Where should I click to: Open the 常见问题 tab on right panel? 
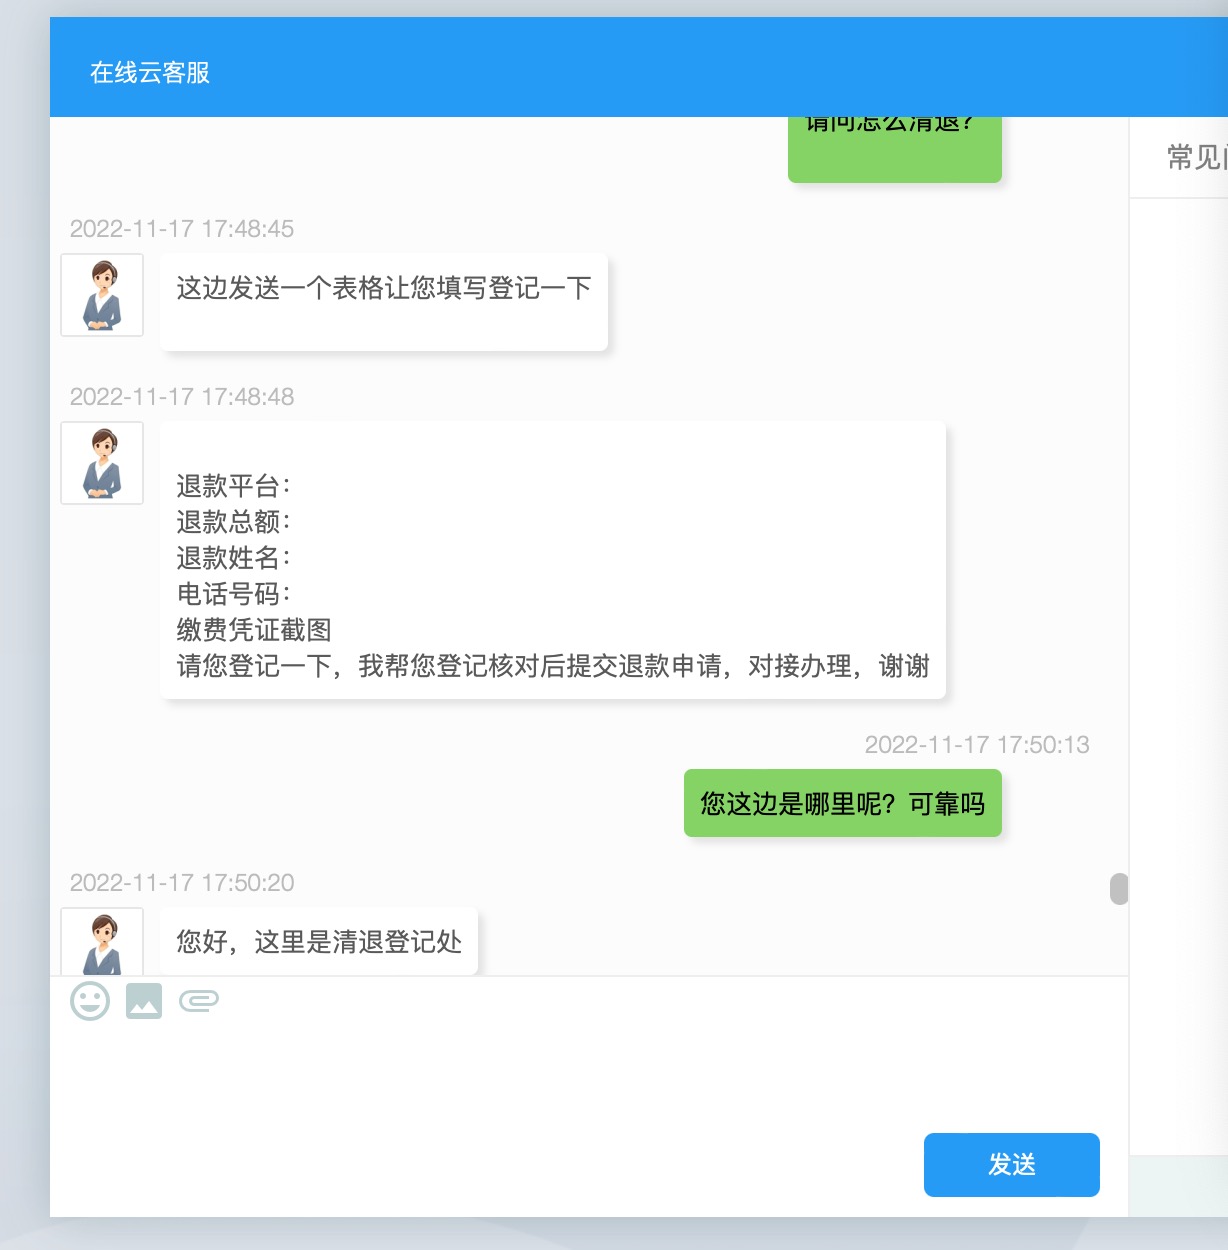1196,158
